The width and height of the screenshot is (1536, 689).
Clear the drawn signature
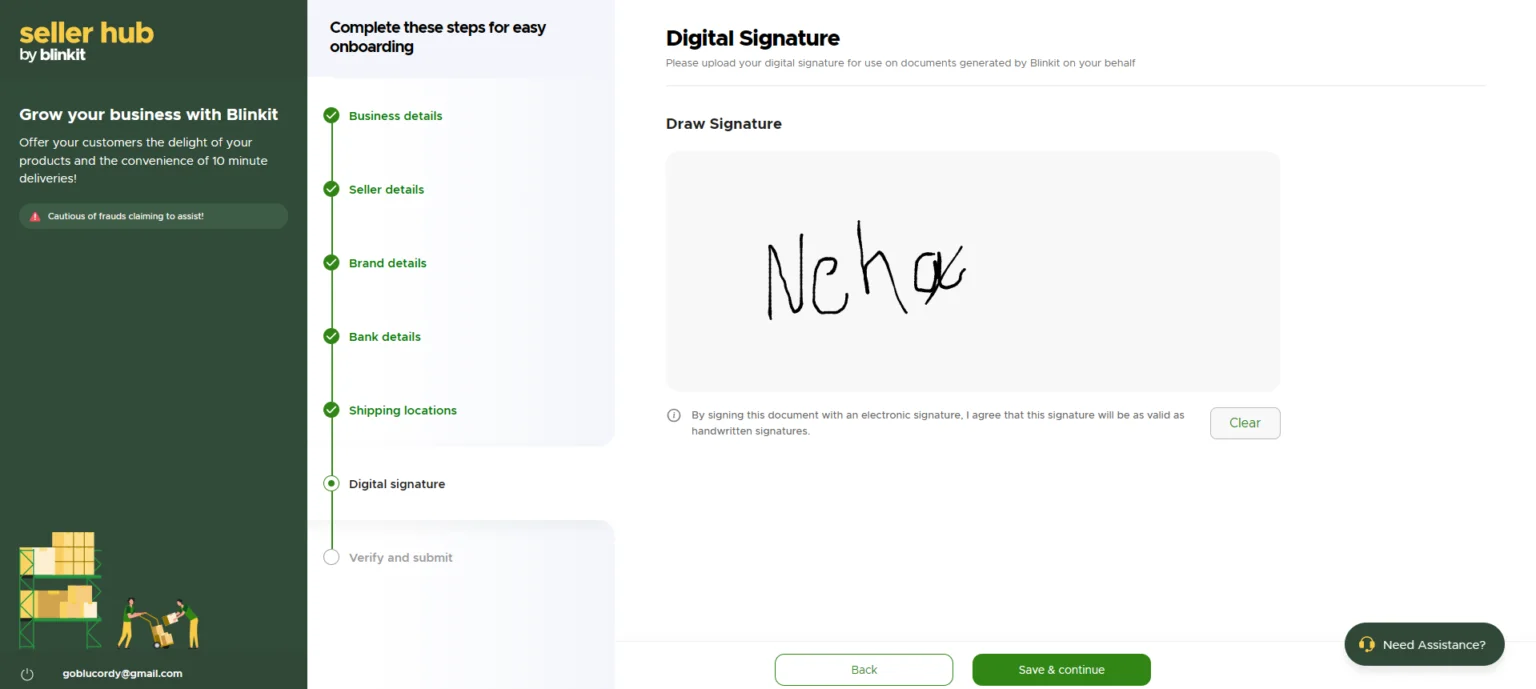coord(1244,423)
